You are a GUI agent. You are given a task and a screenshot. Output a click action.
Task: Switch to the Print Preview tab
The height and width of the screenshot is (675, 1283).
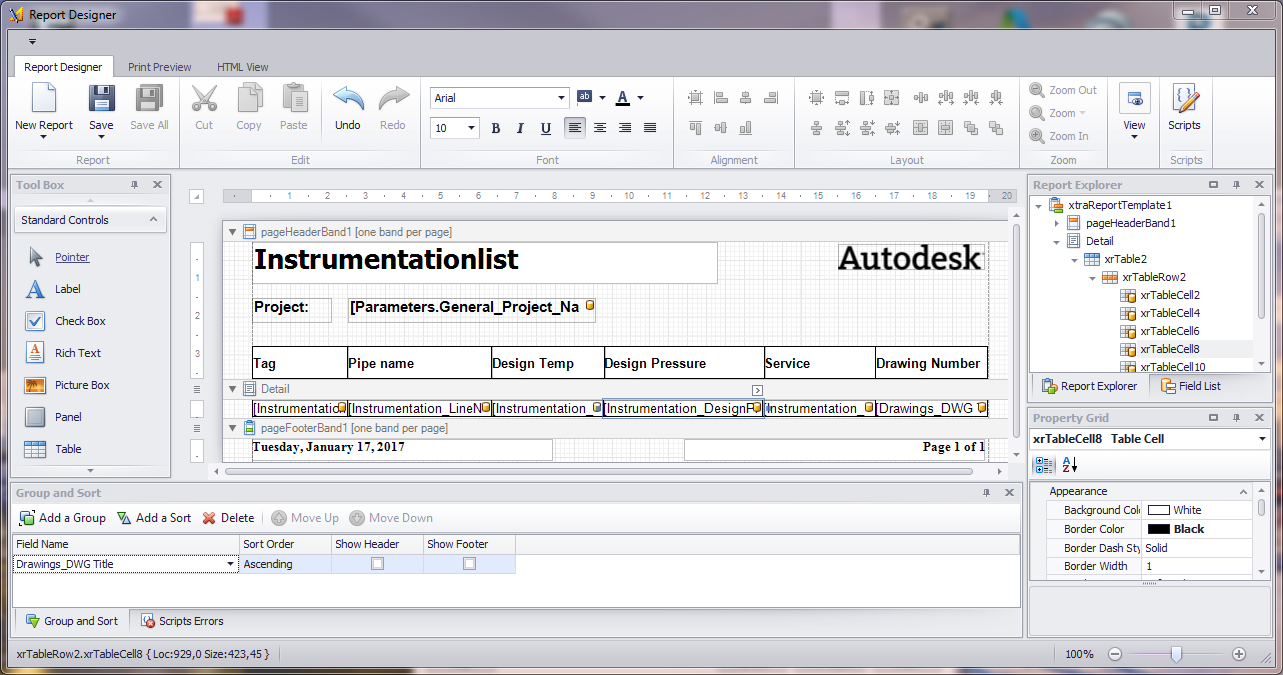pyautogui.click(x=159, y=66)
